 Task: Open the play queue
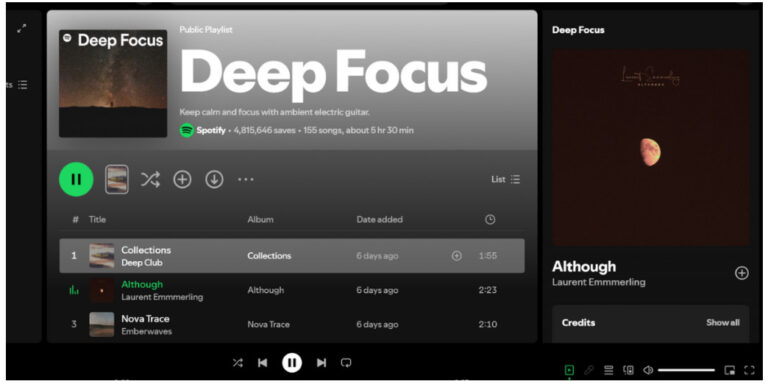[x=608, y=370]
